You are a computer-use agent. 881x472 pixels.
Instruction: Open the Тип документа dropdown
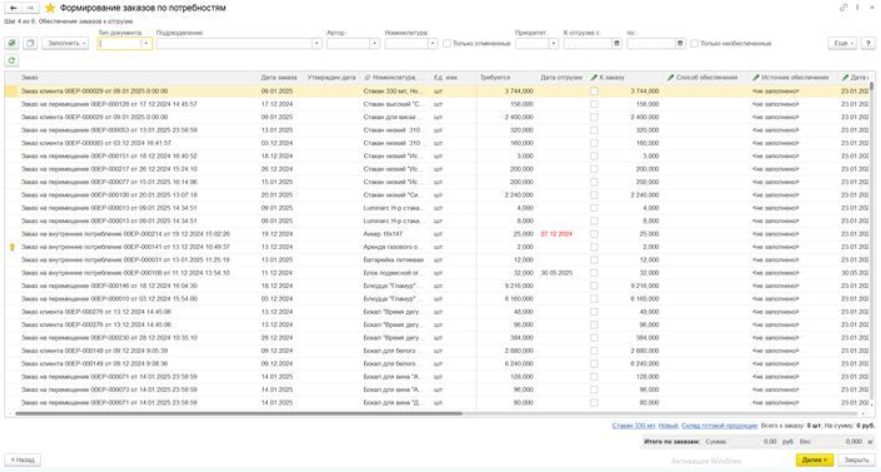point(147,44)
